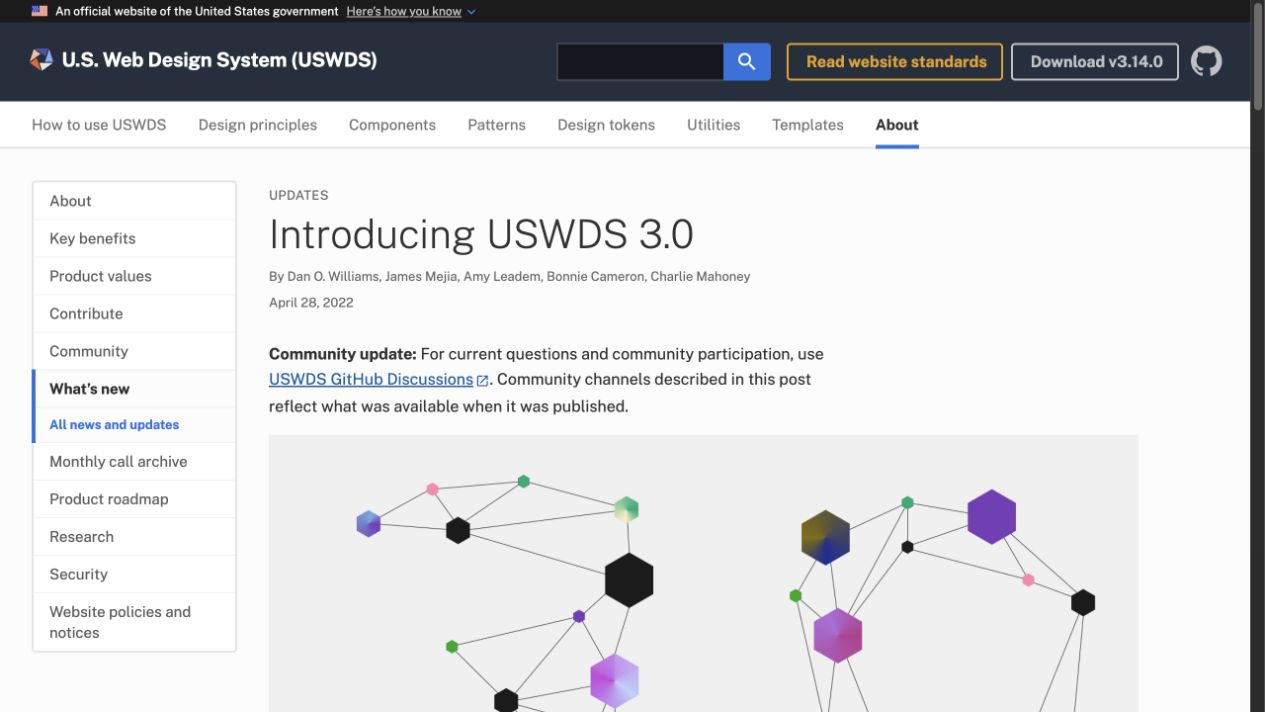Open Product values sidebar link
The image size is (1265, 712).
(134, 276)
